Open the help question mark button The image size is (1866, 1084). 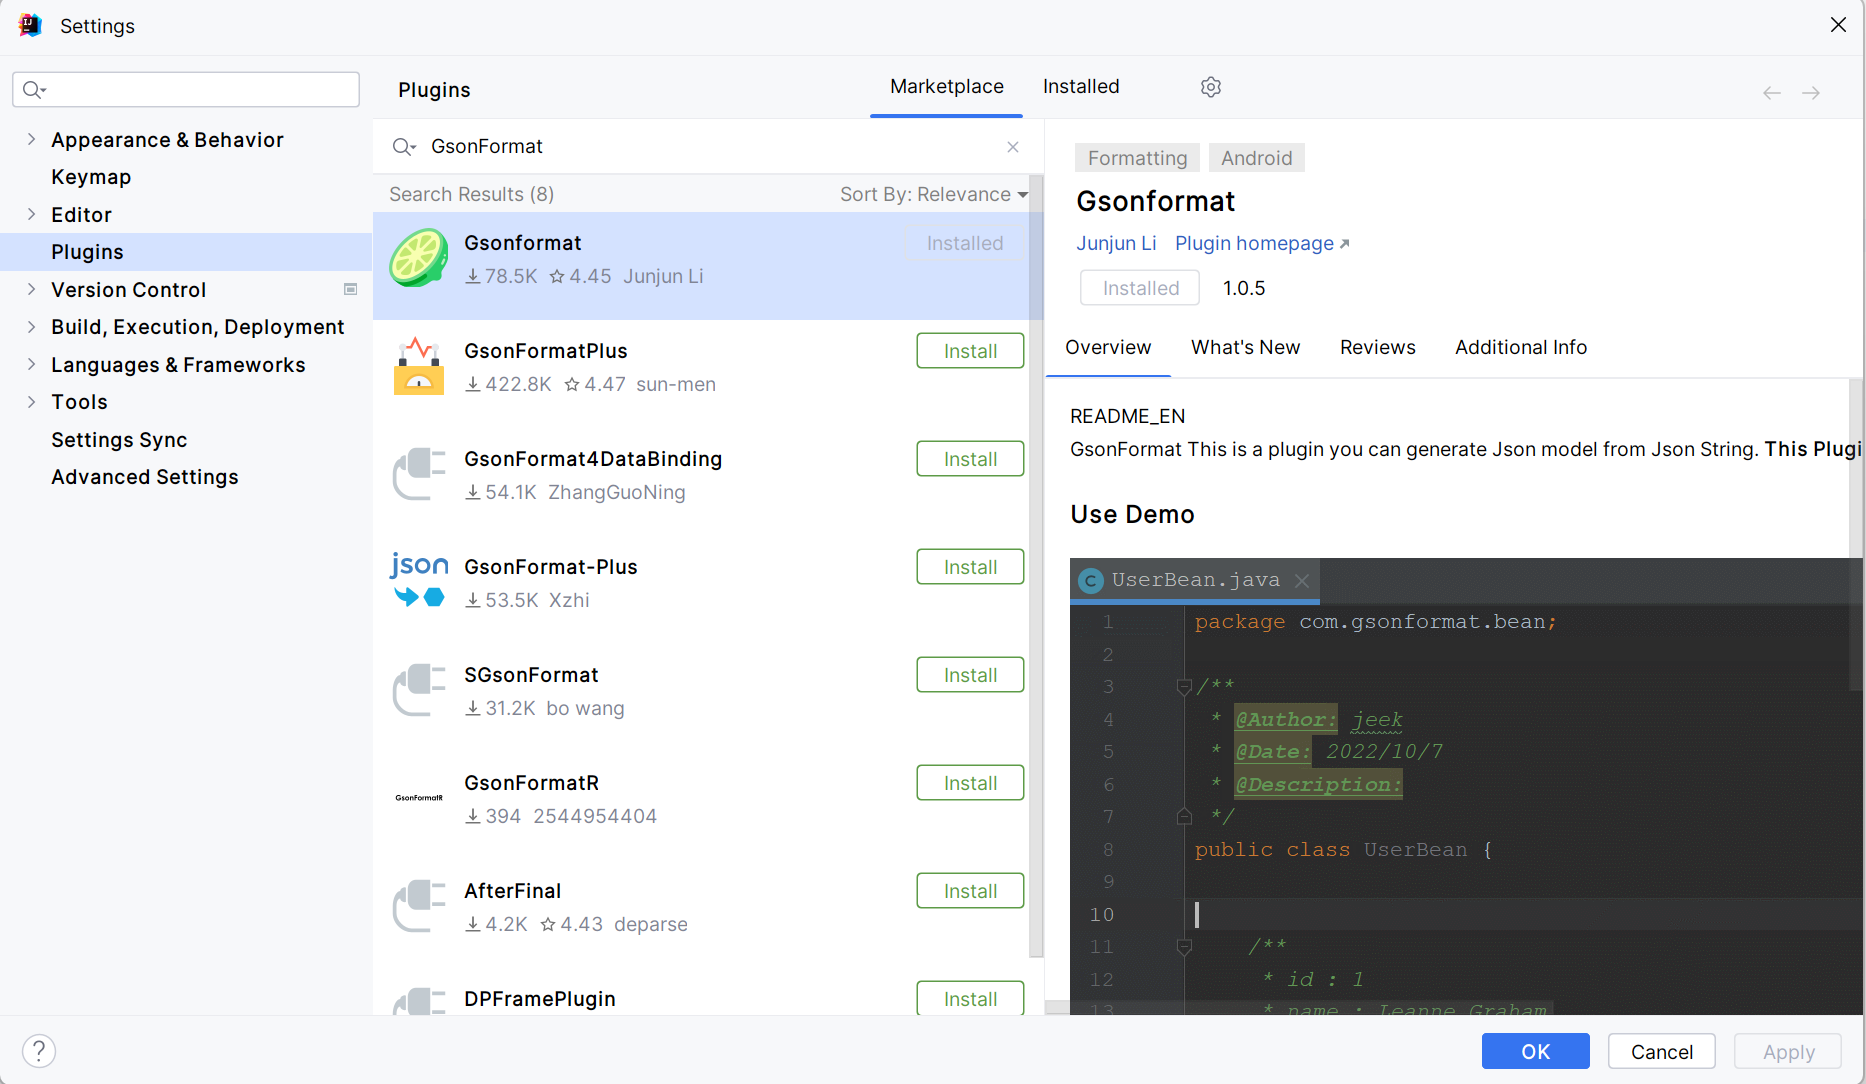point(39,1051)
